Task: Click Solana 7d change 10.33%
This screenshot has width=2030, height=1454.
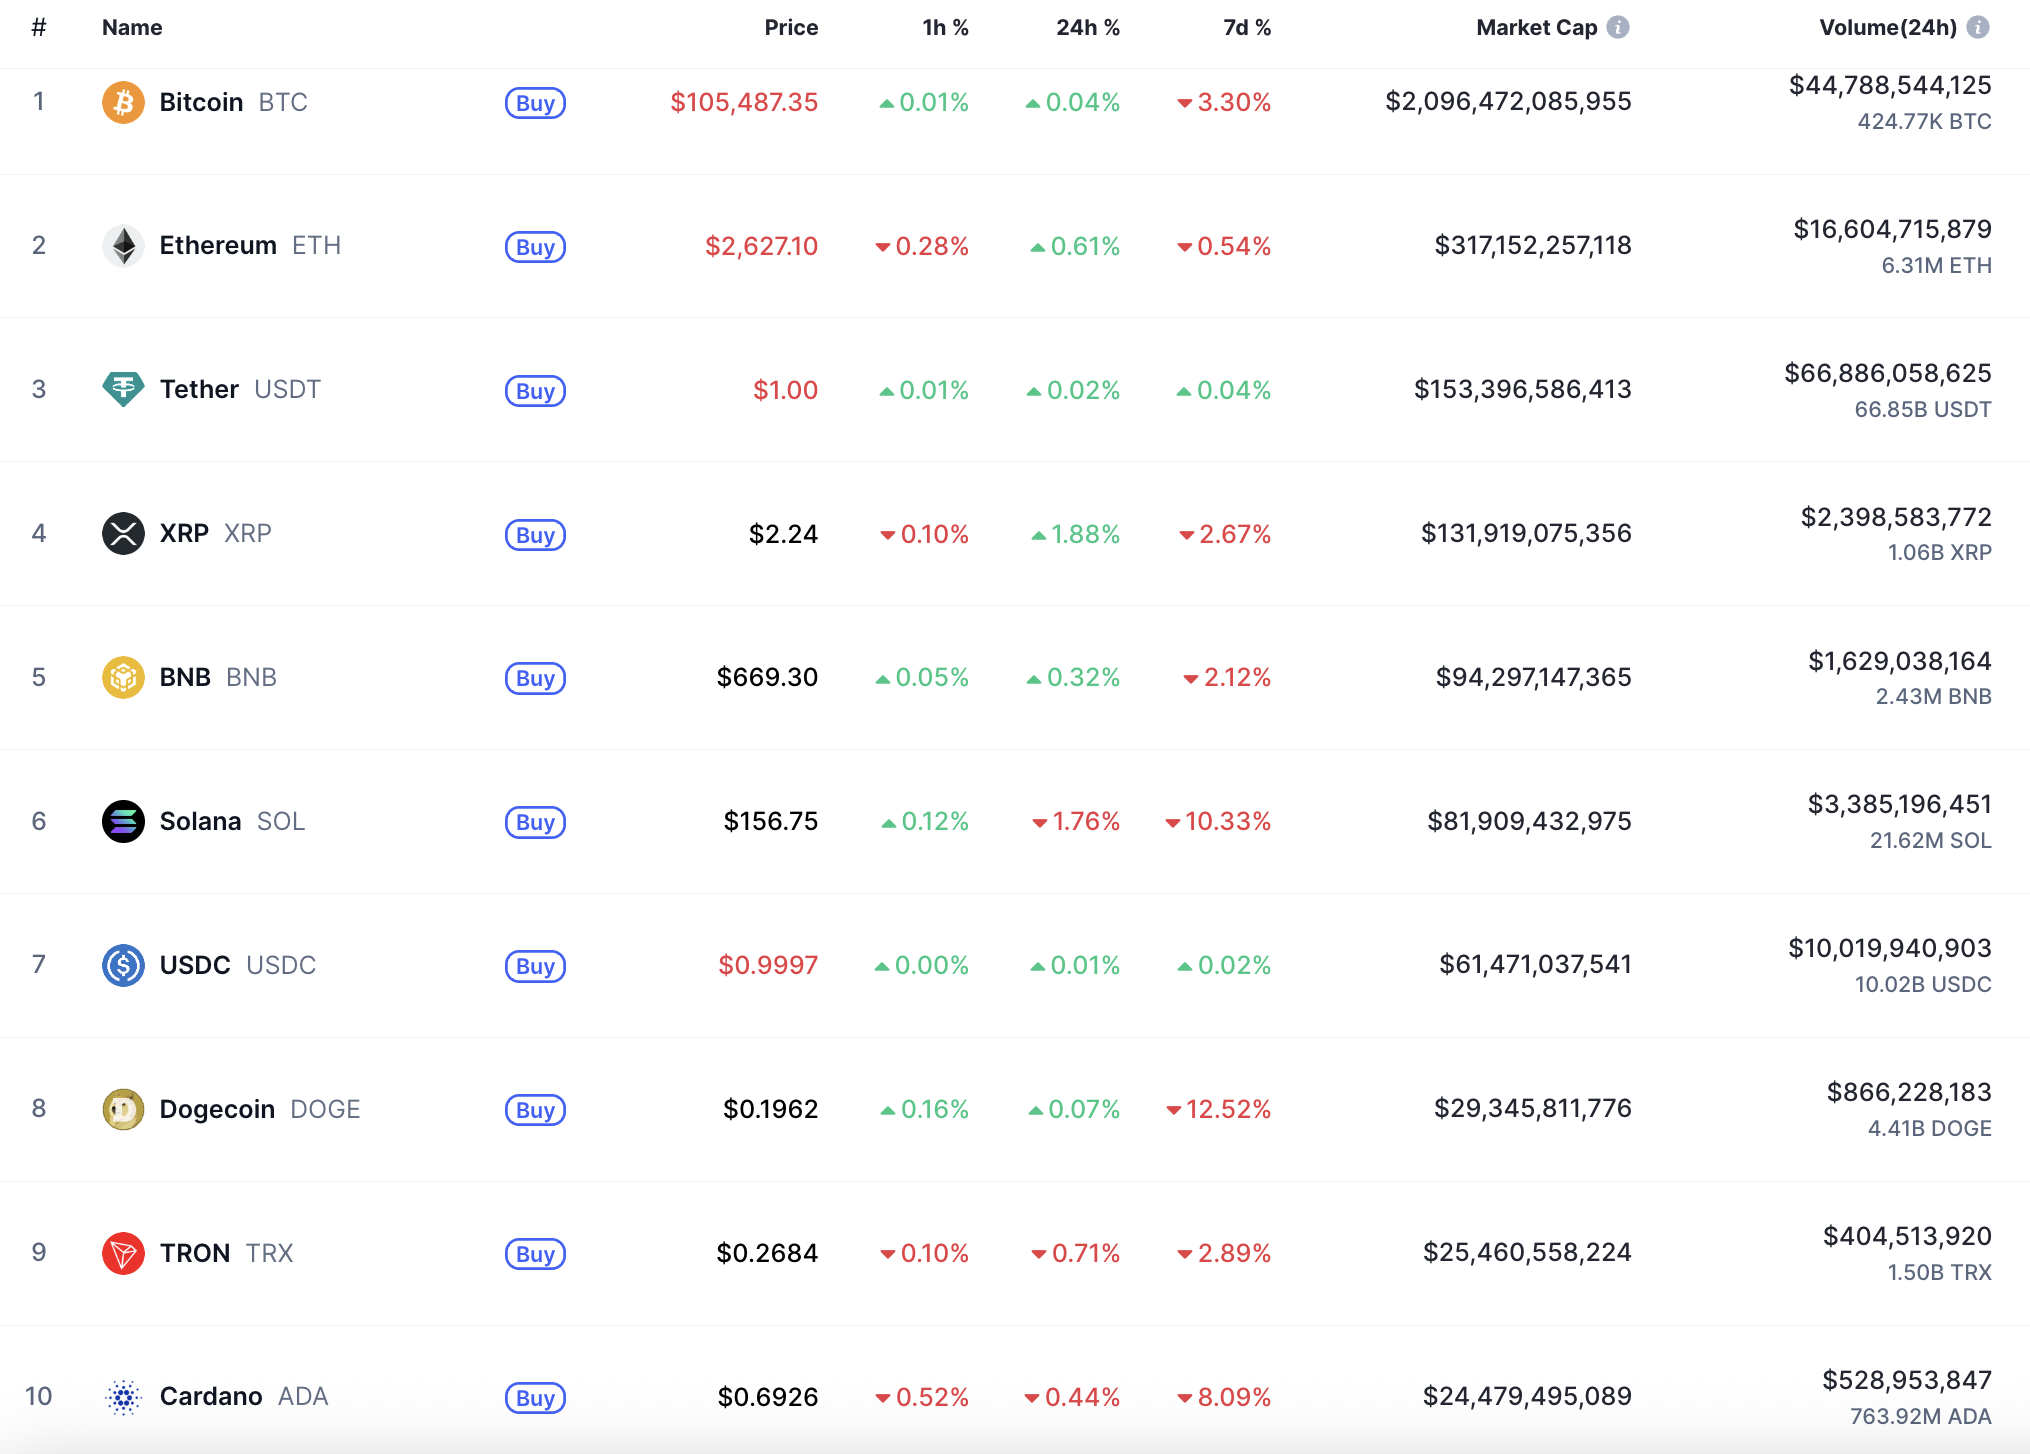Action: 1218,821
